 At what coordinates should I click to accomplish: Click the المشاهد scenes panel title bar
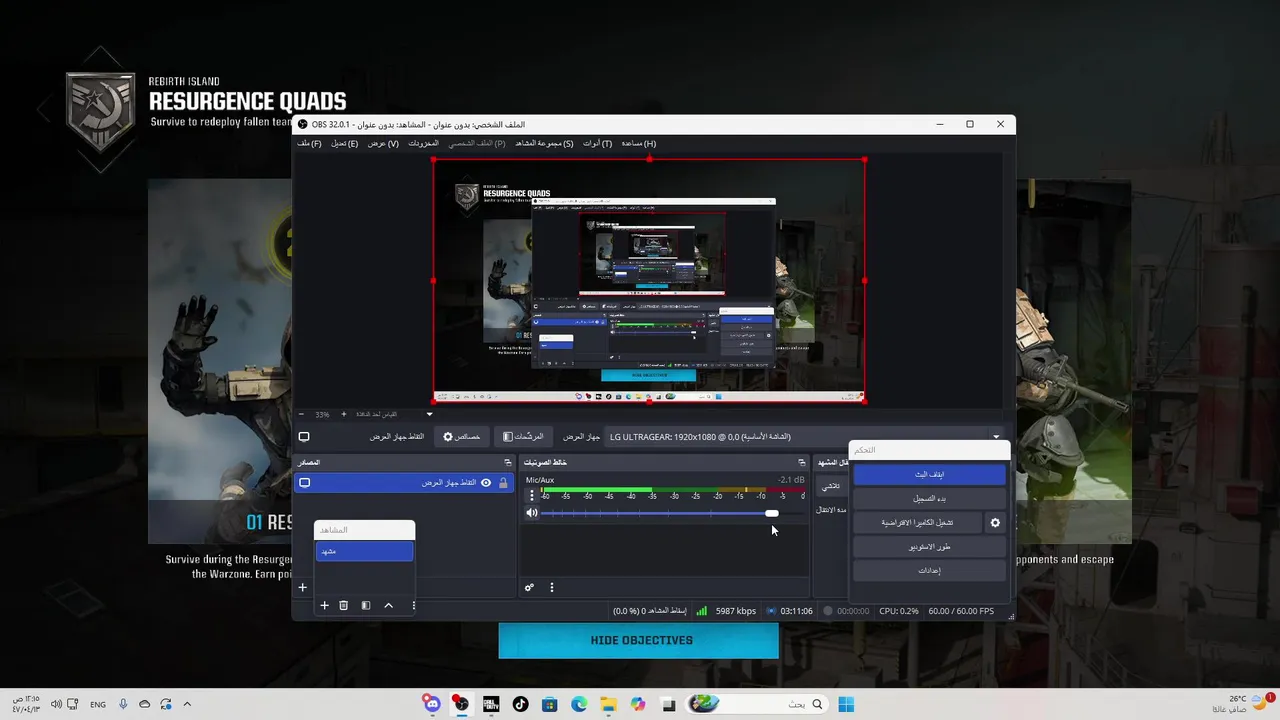point(364,529)
